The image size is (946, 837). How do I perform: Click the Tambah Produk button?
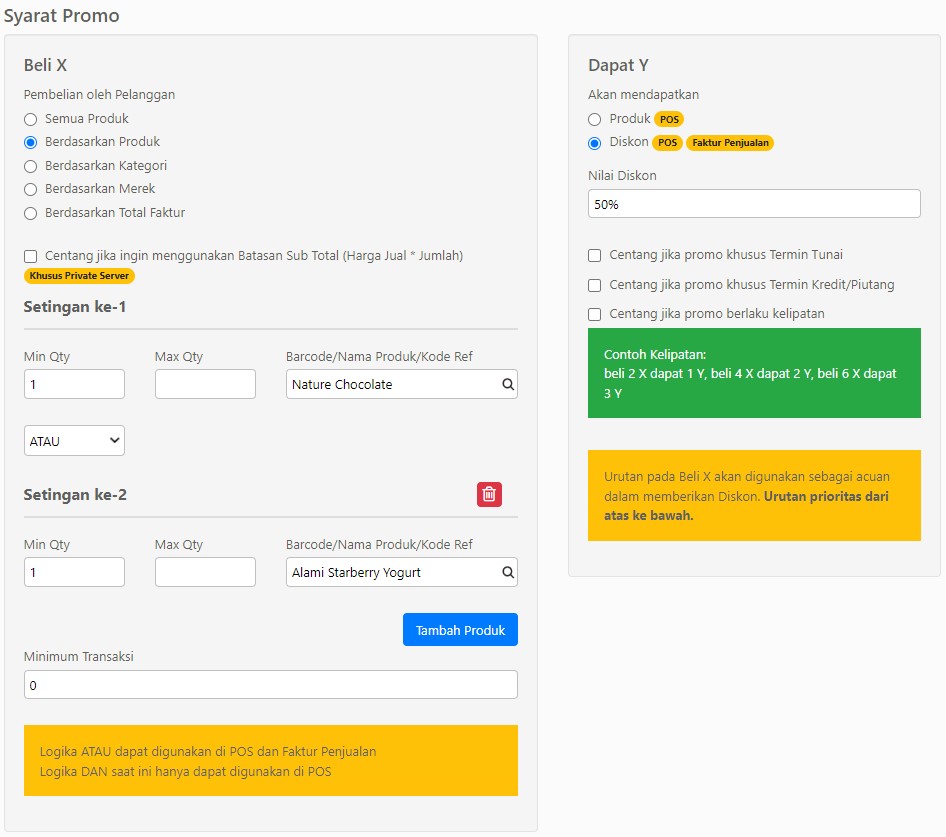[460, 630]
